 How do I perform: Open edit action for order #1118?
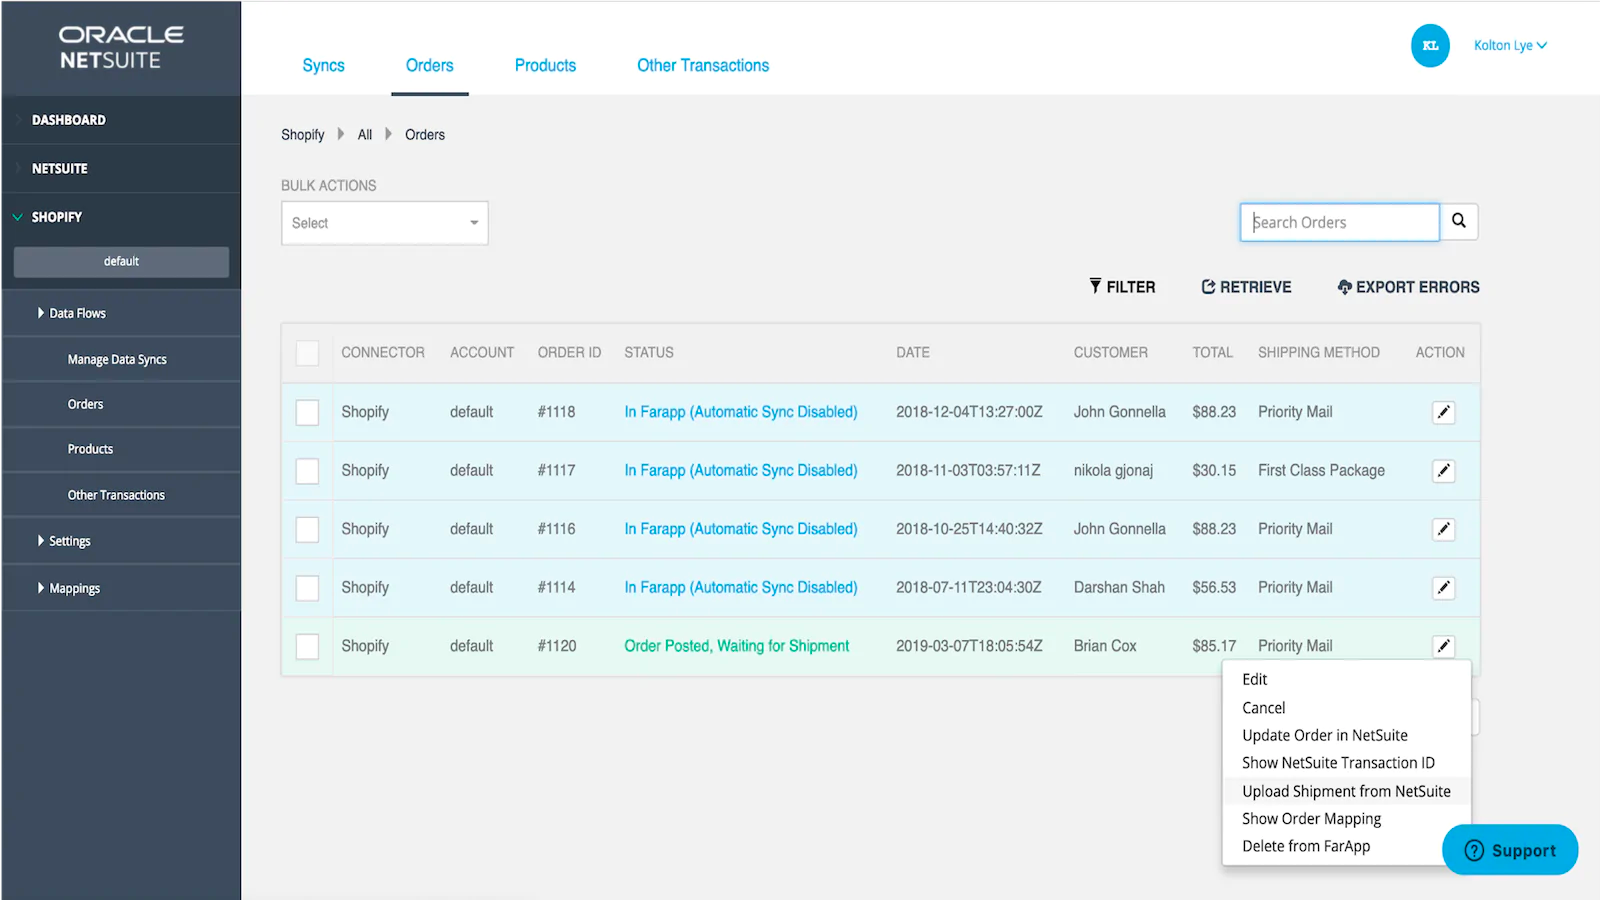(1443, 412)
